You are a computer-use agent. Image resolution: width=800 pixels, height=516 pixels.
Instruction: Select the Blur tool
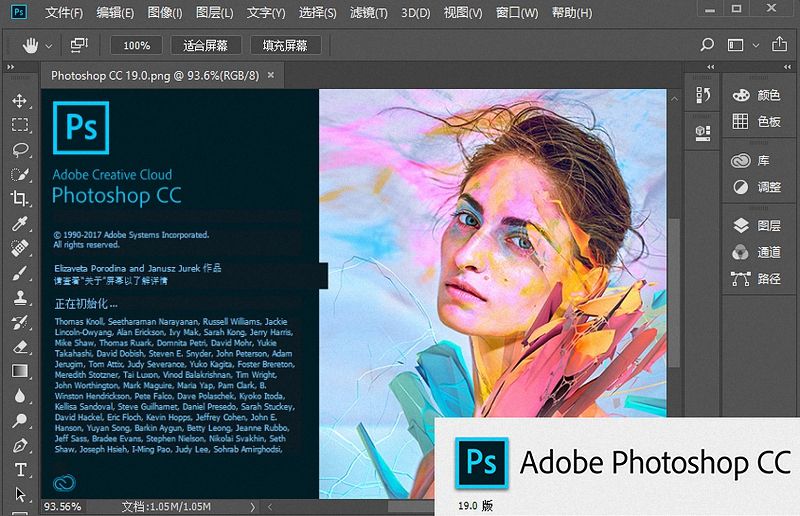click(x=20, y=396)
